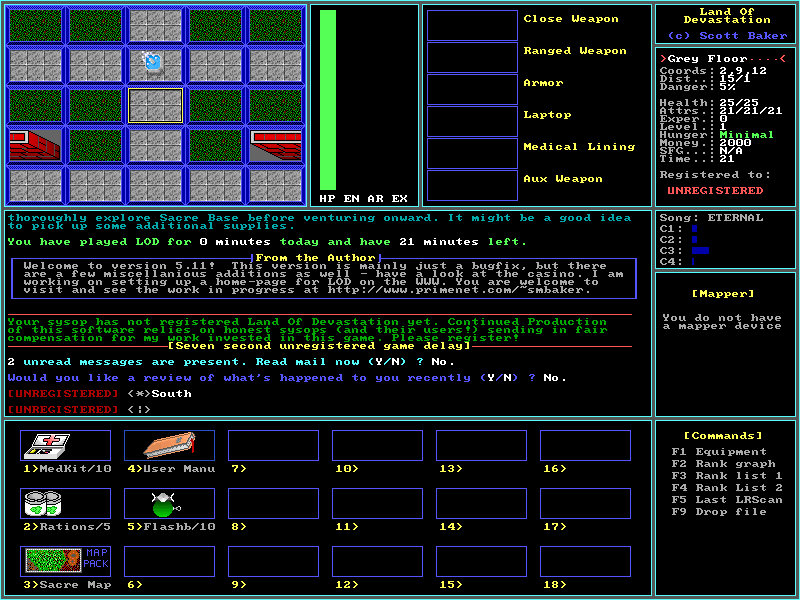The image size is (800, 600).
Task: Choose the F3 Rank list 1 command
Action: [x=727, y=476]
